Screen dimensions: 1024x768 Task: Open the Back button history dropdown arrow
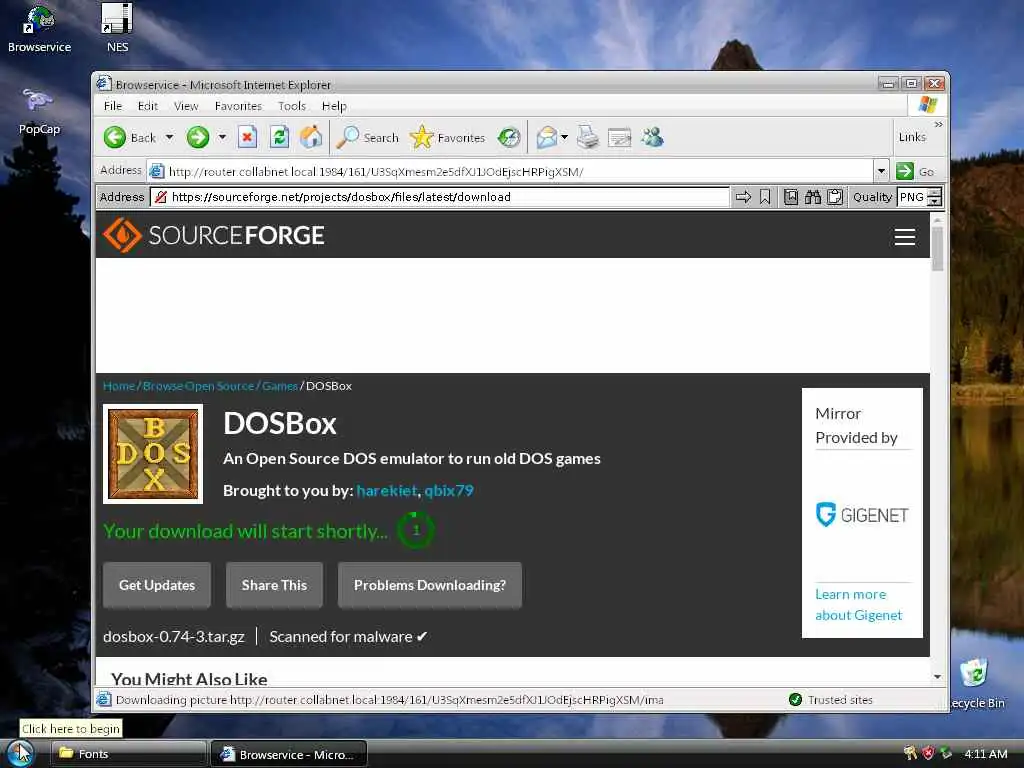pyautogui.click(x=169, y=137)
